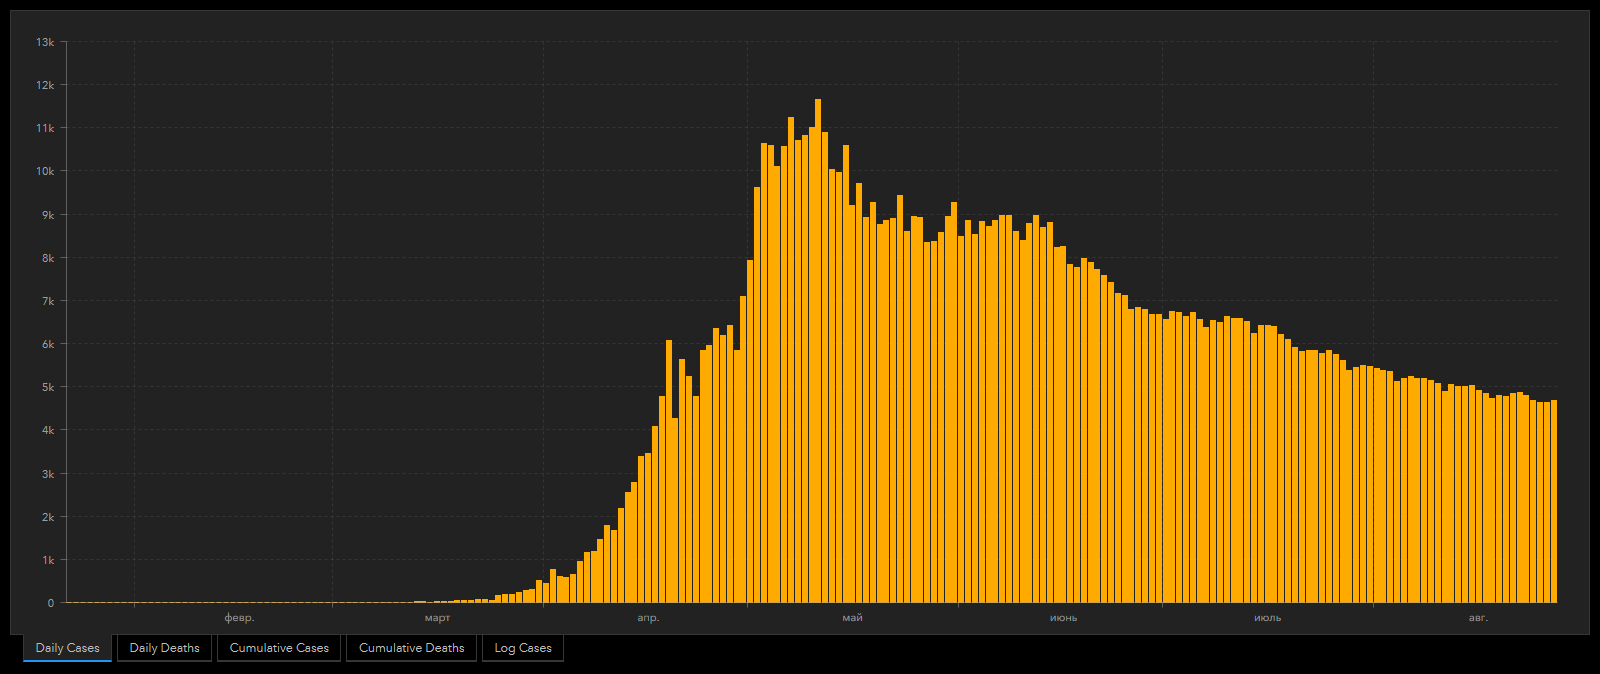The width and height of the screenshot is (1600, 674).
Task: Click the 8k y-axis label
Action: (x=48, y=258)
